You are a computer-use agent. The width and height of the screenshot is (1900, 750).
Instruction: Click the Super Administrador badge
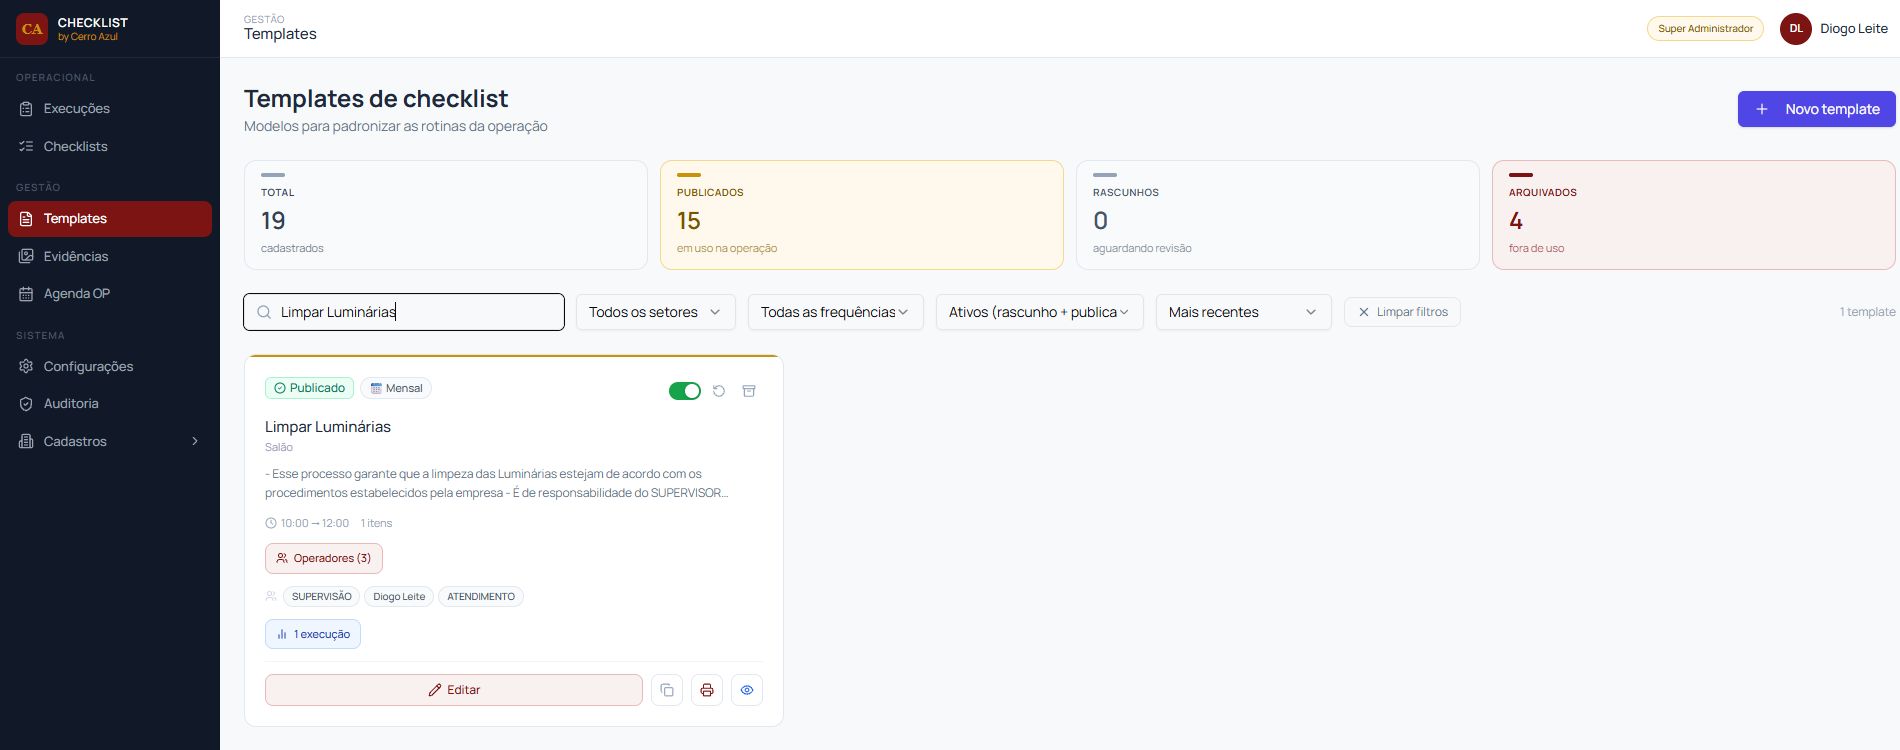pos(1705,29)
